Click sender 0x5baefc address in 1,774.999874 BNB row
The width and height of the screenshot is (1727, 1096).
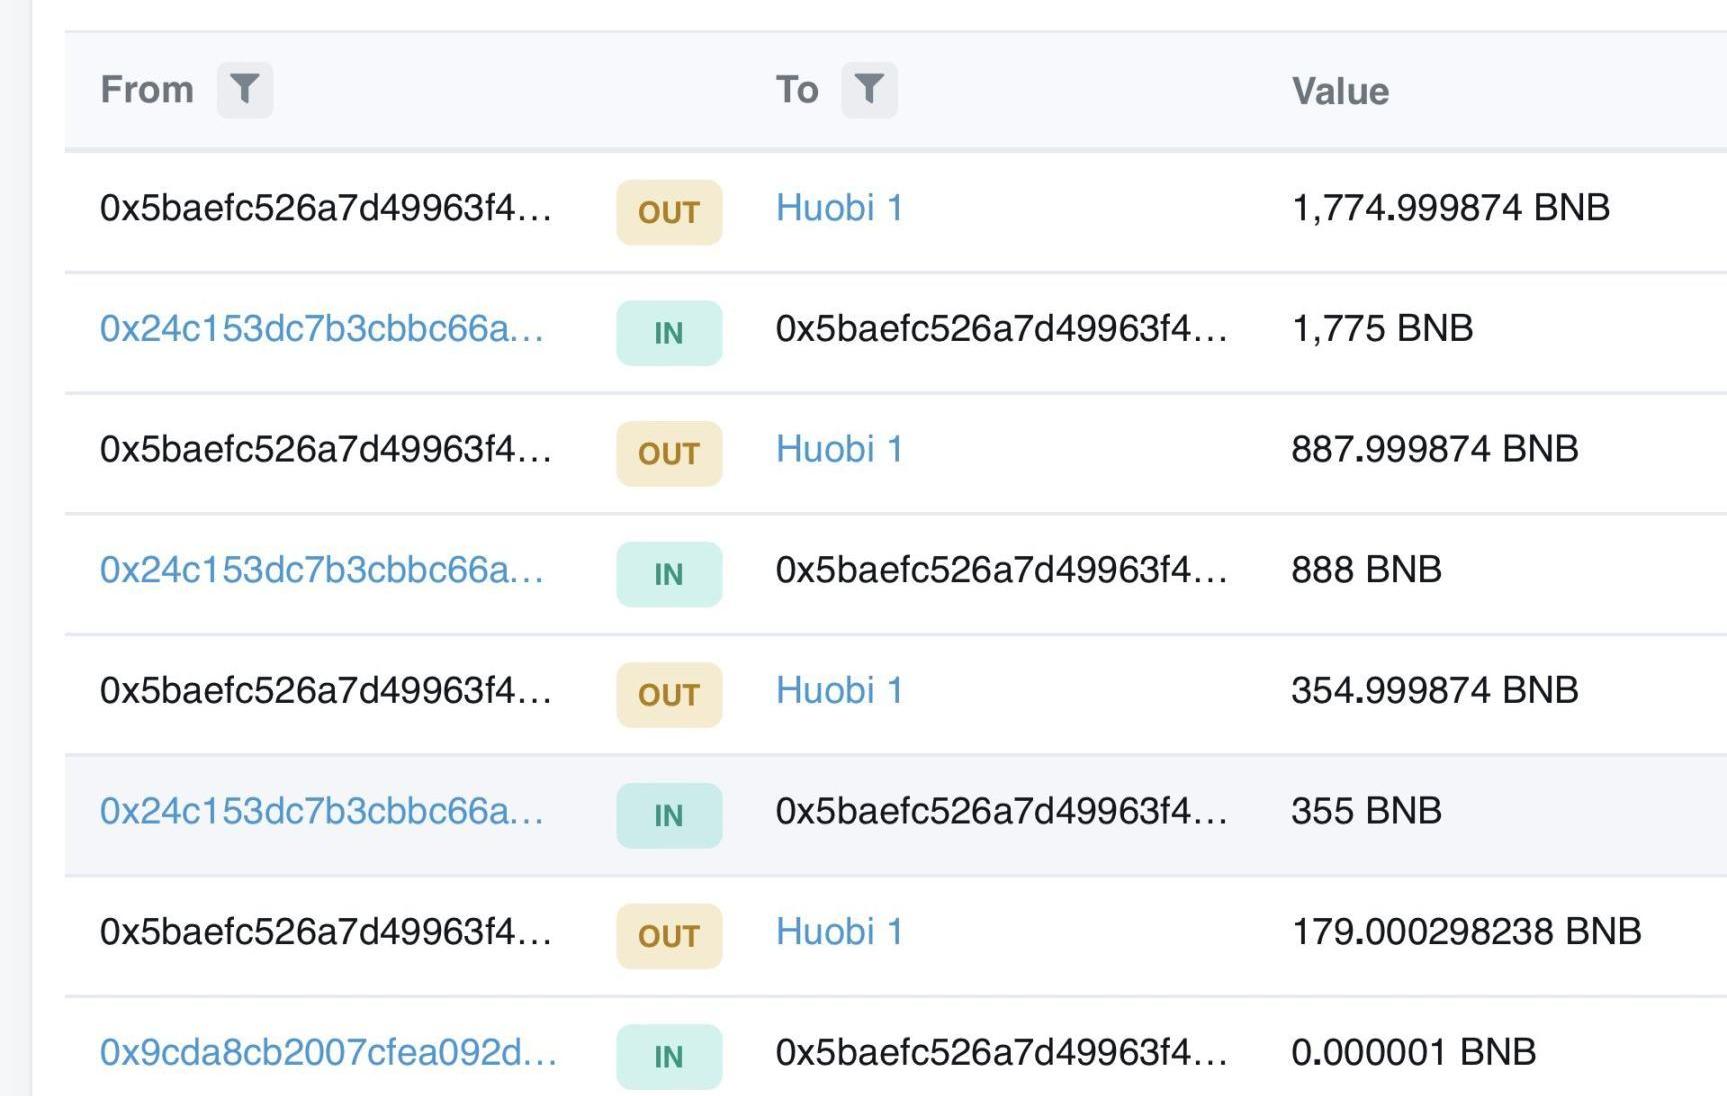click(325, 208)
